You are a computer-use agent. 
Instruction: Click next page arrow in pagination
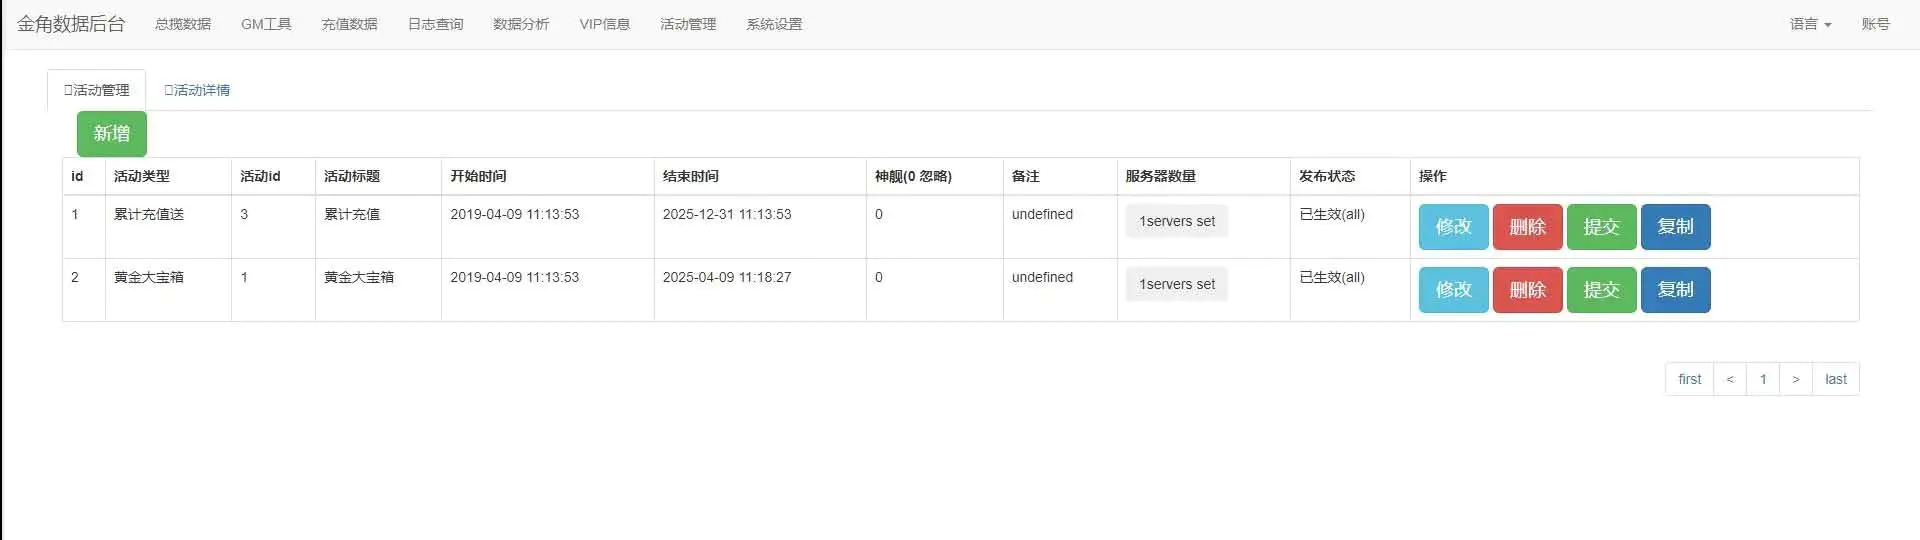pos(1796,379)
